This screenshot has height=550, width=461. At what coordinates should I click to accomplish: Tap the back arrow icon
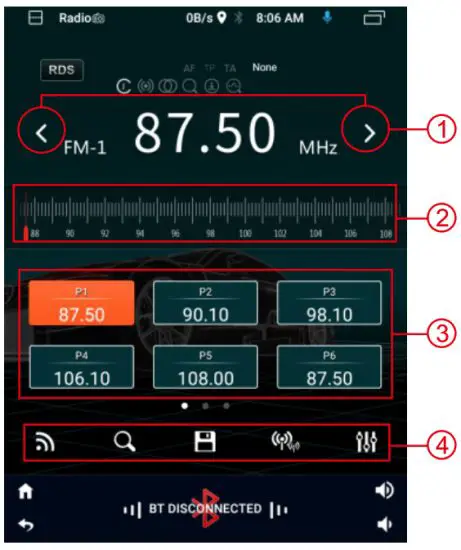tap(26, 525)
